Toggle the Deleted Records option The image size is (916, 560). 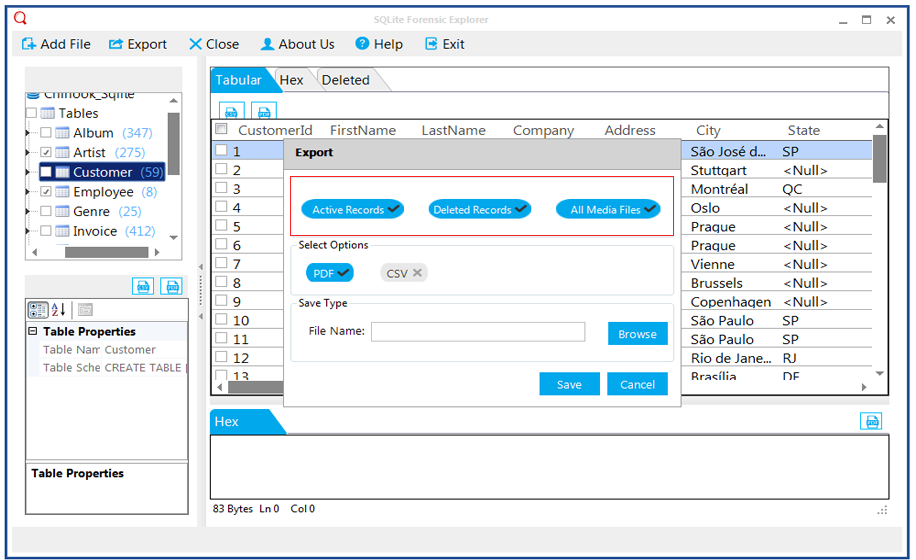pyautogui.click(x=479, y=210)
